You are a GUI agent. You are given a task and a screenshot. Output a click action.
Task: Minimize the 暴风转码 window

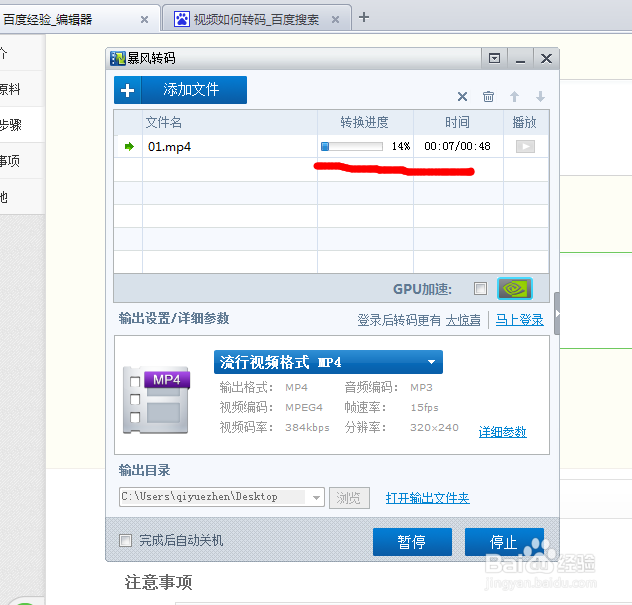(x=520, y=59)
